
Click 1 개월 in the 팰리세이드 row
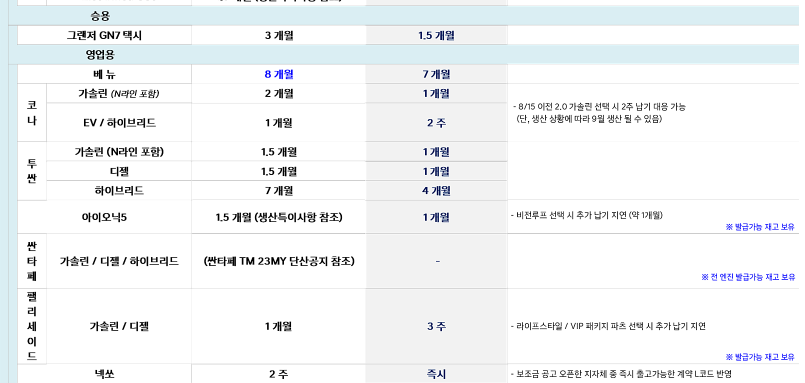pos(279,326)
